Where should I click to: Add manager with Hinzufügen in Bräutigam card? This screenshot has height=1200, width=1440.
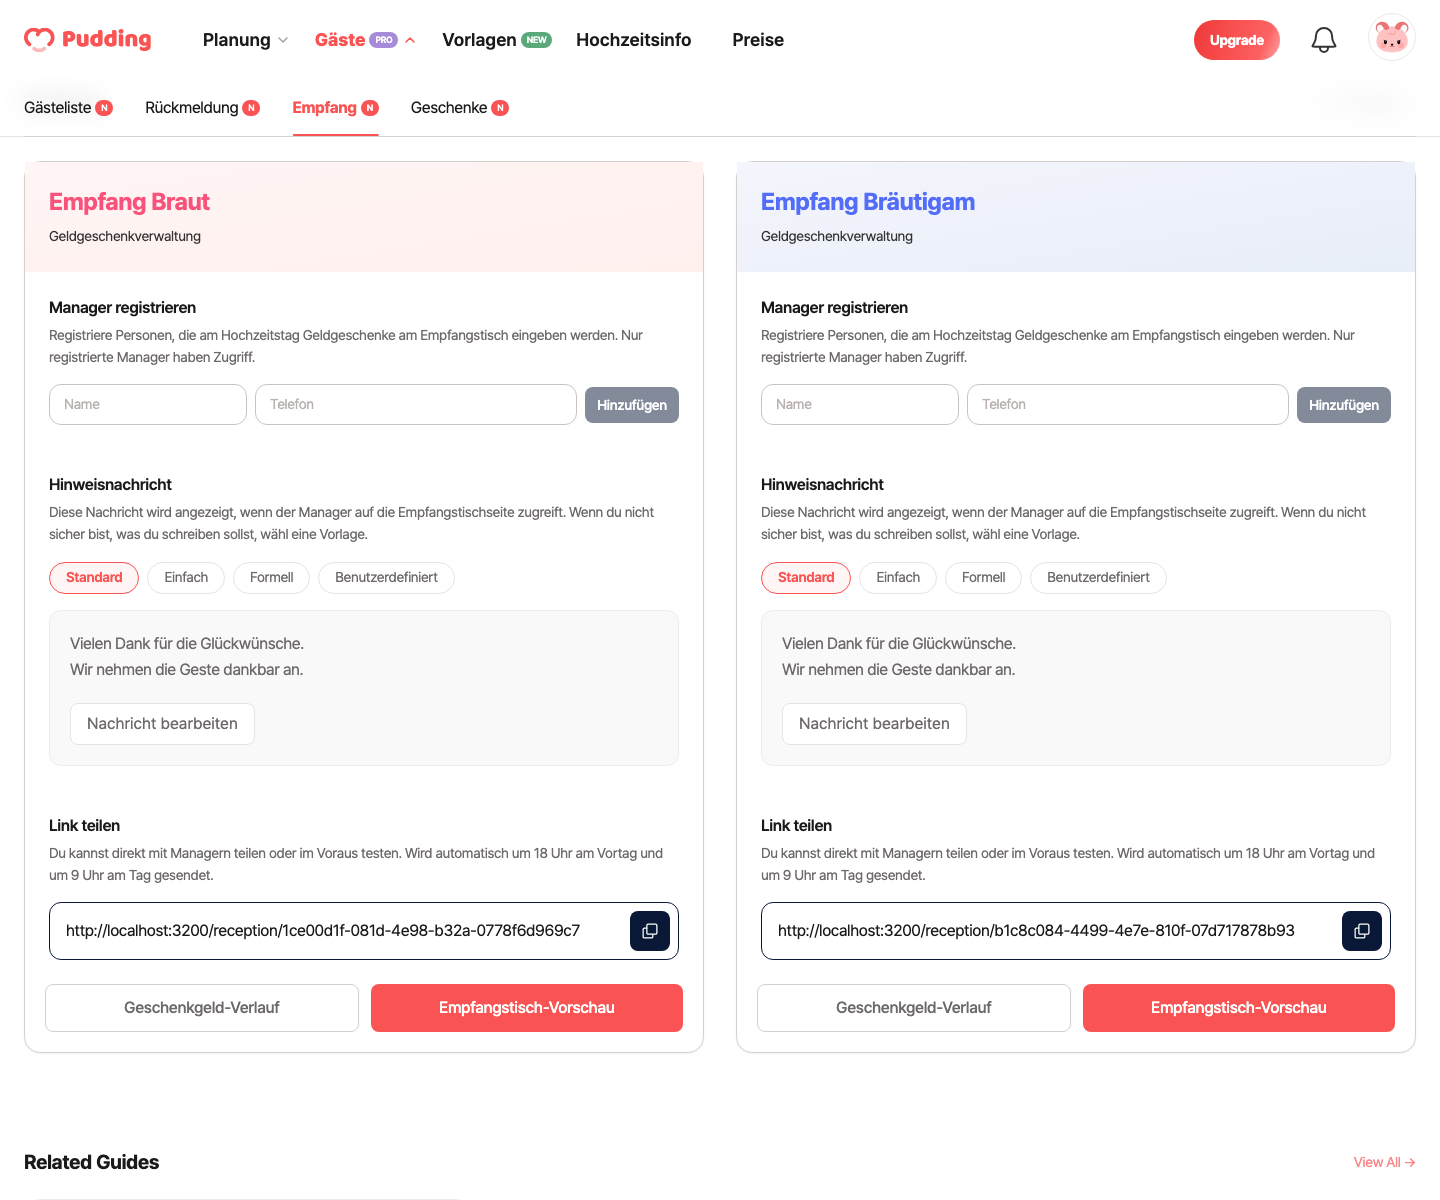click(1344, 405)
